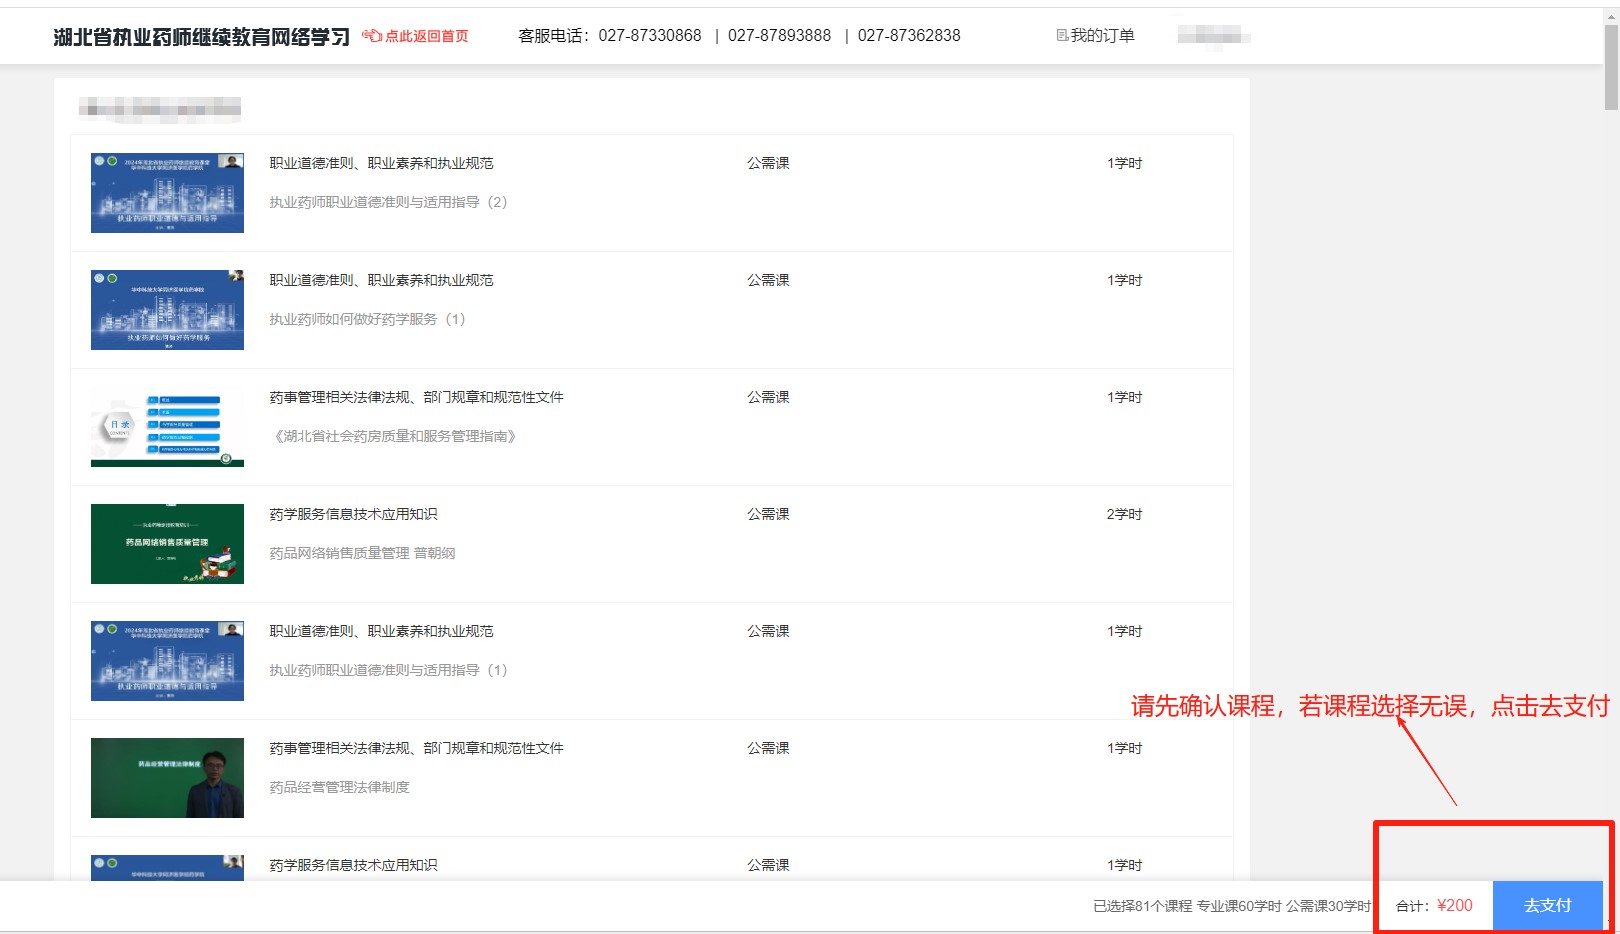Click the 去支付 button
Image resolution: width=1620 pixels, height=934 pixels.
point(1547,905)
